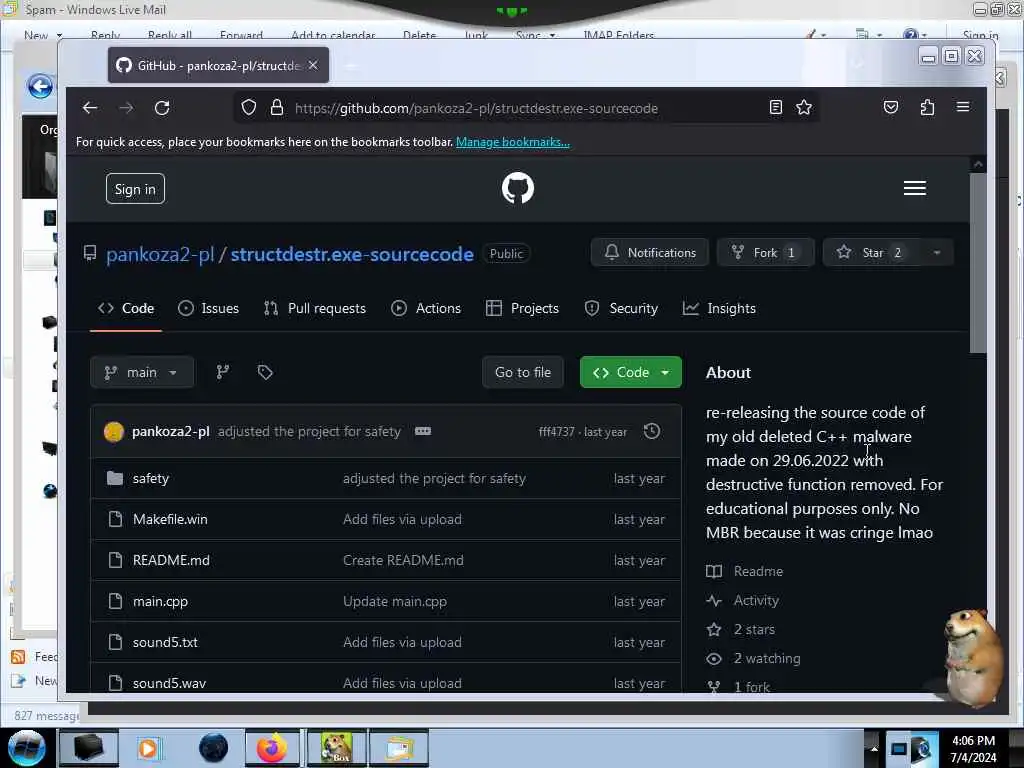Open tracking protection shield icon
This screenshot has width=1024, height=768.
tap(249, 108)
